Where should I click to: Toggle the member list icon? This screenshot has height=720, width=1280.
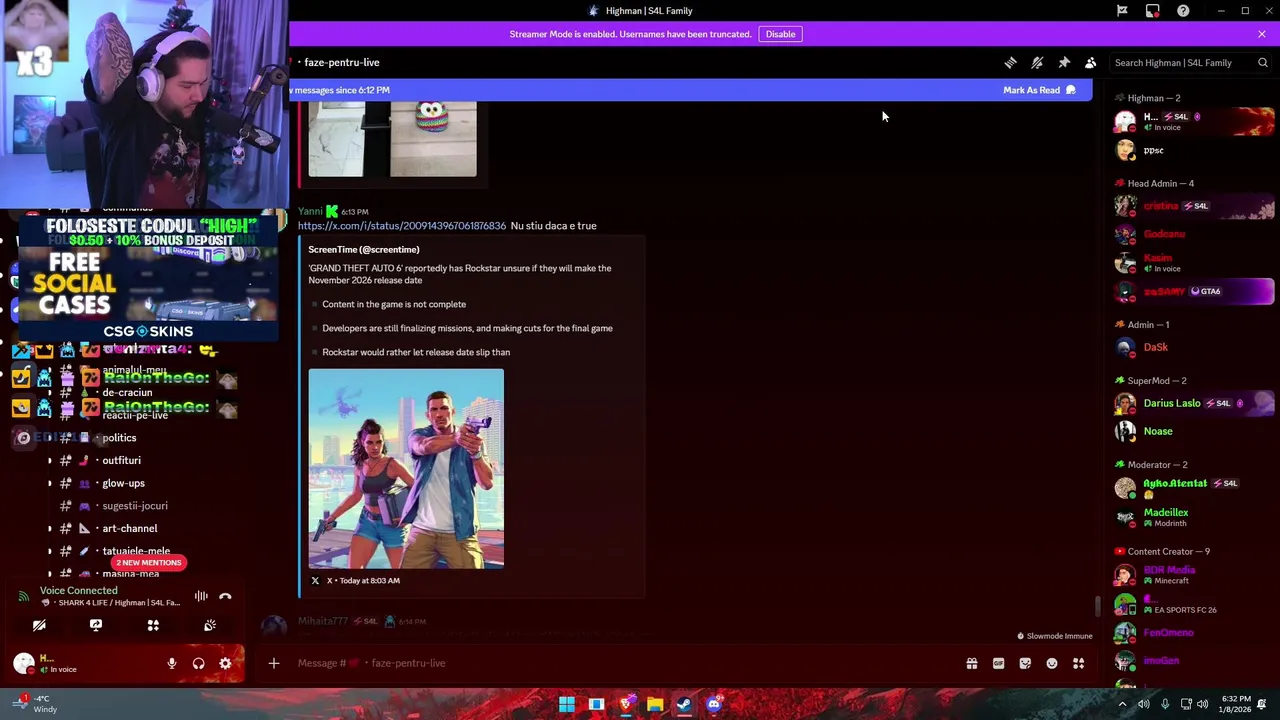(1091, 62)
